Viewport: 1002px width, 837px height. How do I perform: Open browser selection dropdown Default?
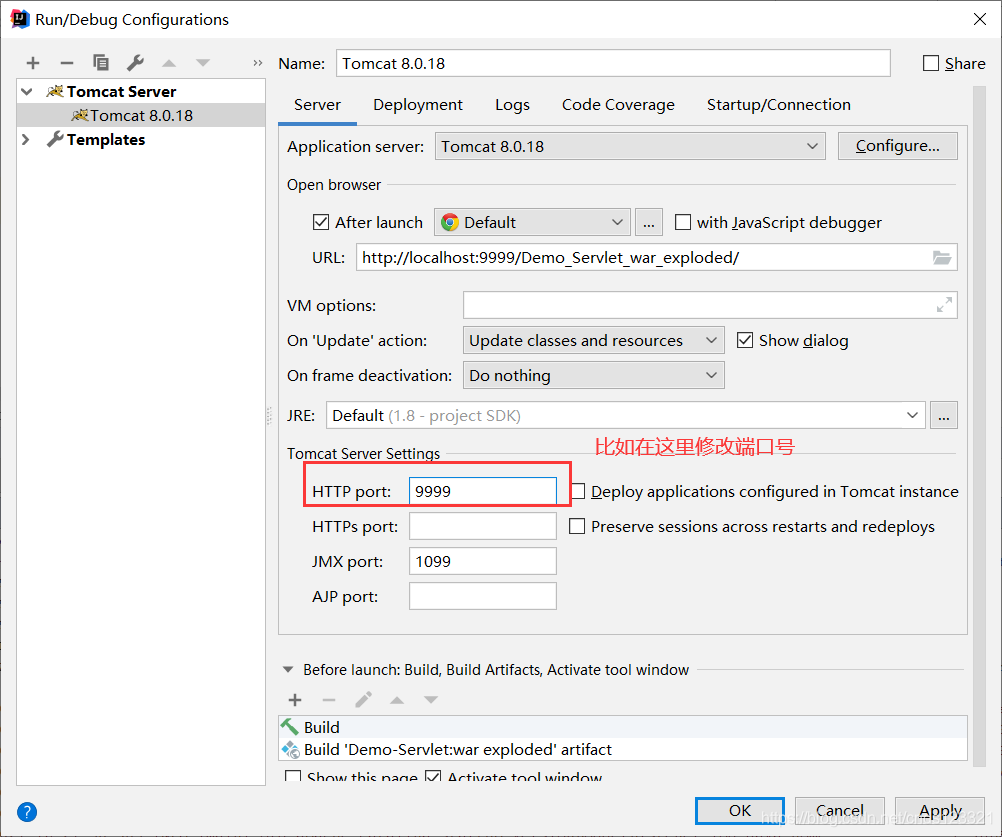click(x=532, y=222)
